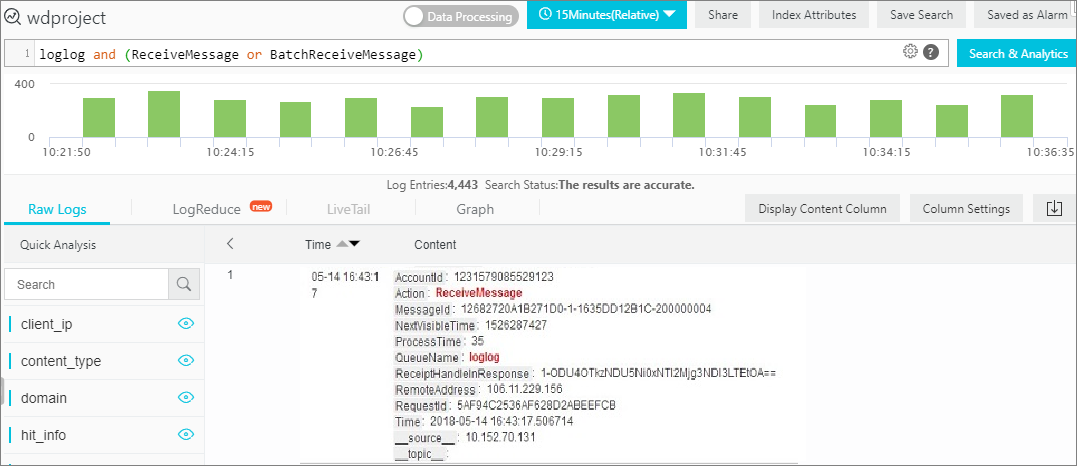This screenshot has height=466, width=1077.
Task: Click the loglog QueueName value
Action: pyautogui.click(x=484, y=356)
